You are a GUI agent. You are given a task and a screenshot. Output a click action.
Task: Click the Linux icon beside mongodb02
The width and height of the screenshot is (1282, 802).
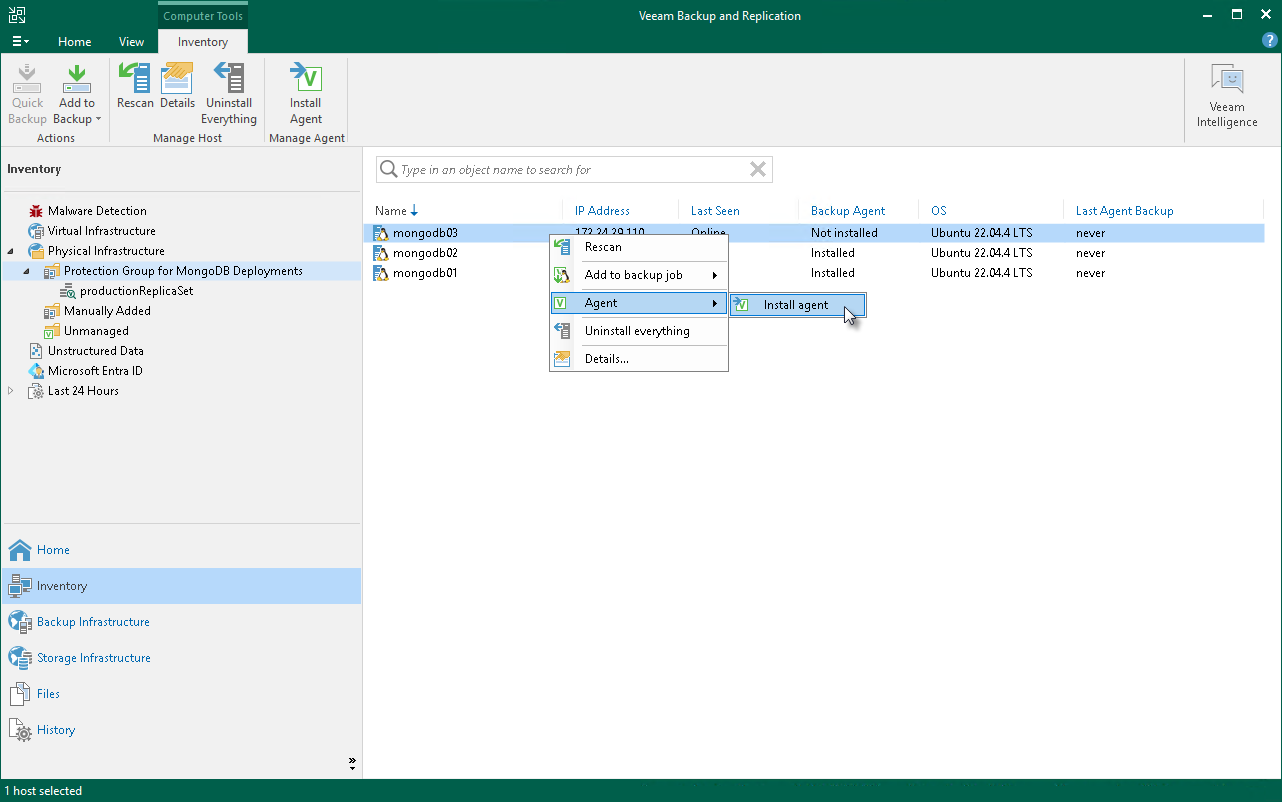(x=380, y=253)
